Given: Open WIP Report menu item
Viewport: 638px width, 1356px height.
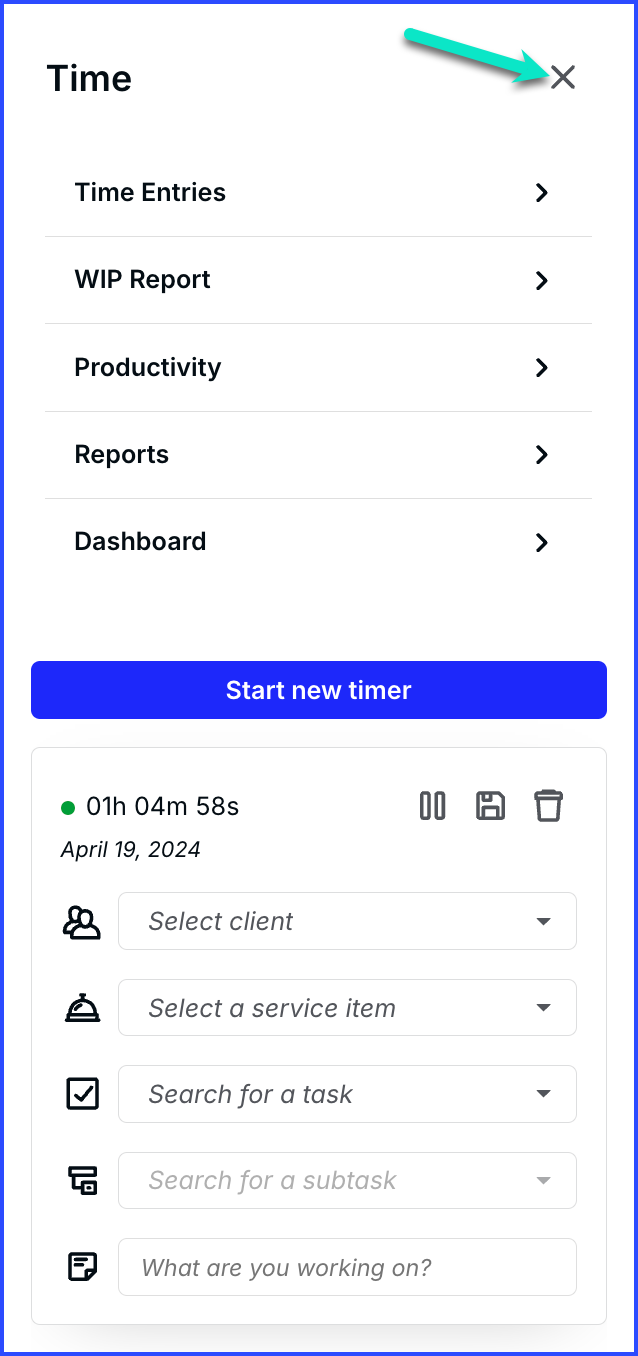Looking at the screenshot, I should click(318, 280).
